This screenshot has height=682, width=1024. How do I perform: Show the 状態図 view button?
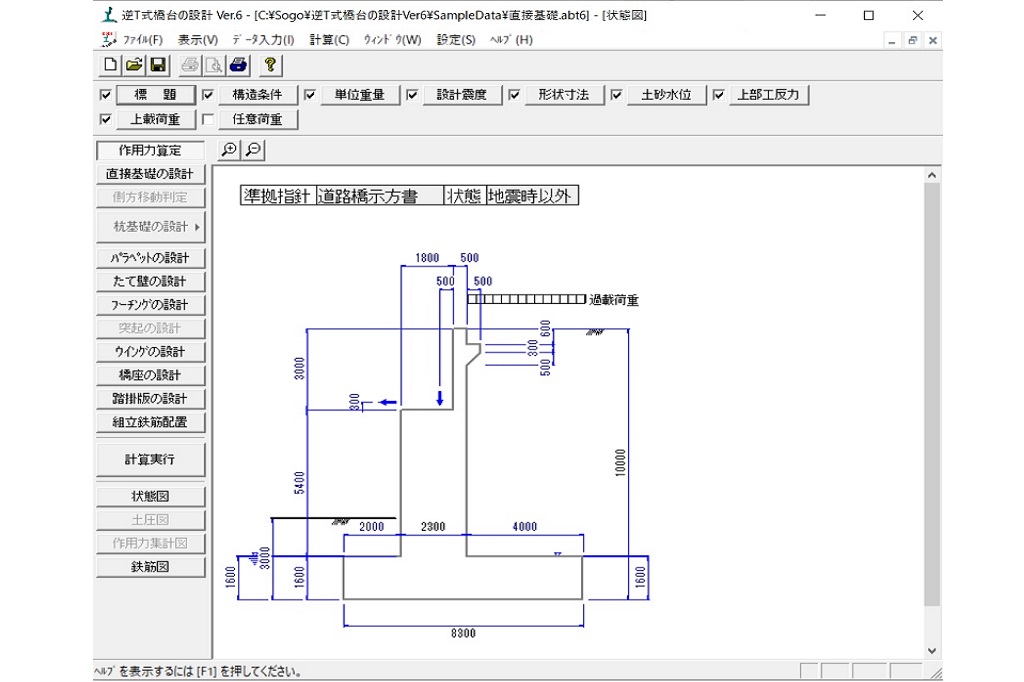[150, 496]
